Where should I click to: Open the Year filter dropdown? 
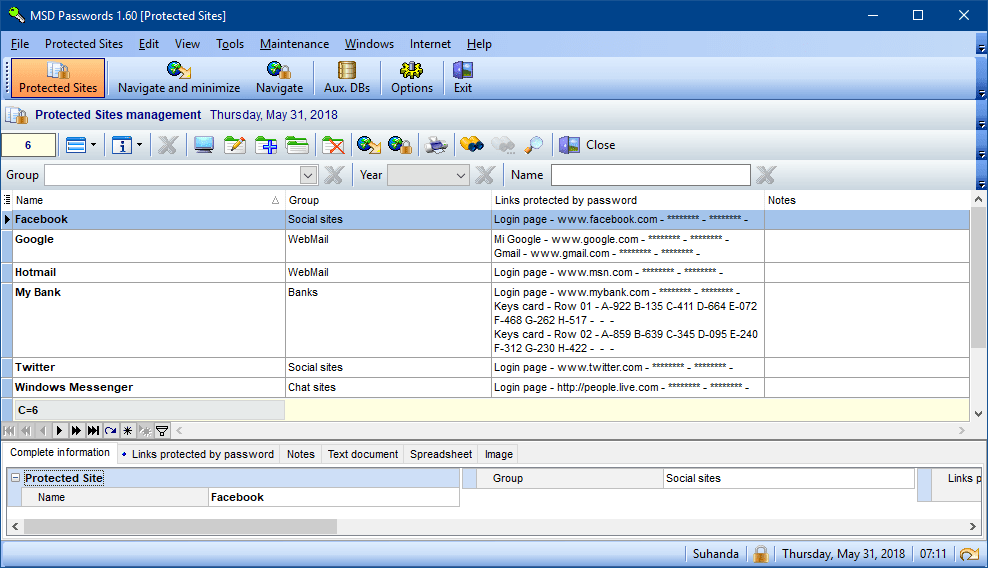click(x=461, y=175)
